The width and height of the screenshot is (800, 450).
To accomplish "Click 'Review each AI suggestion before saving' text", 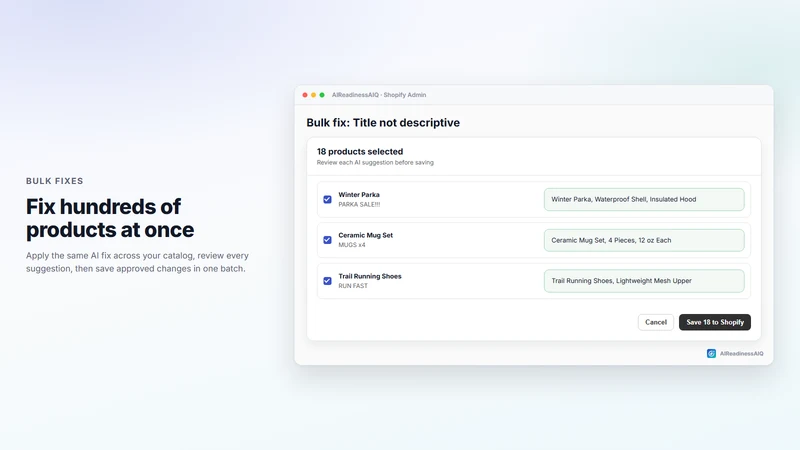I will click(x=375, y=162).
